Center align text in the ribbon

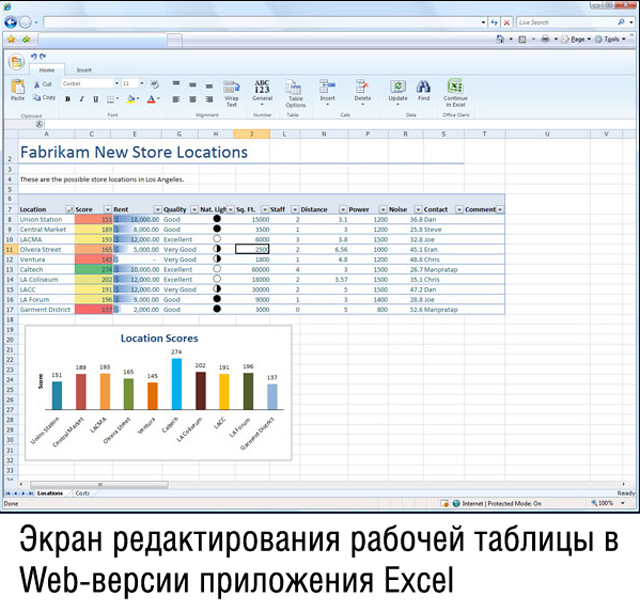coord(193,99)
